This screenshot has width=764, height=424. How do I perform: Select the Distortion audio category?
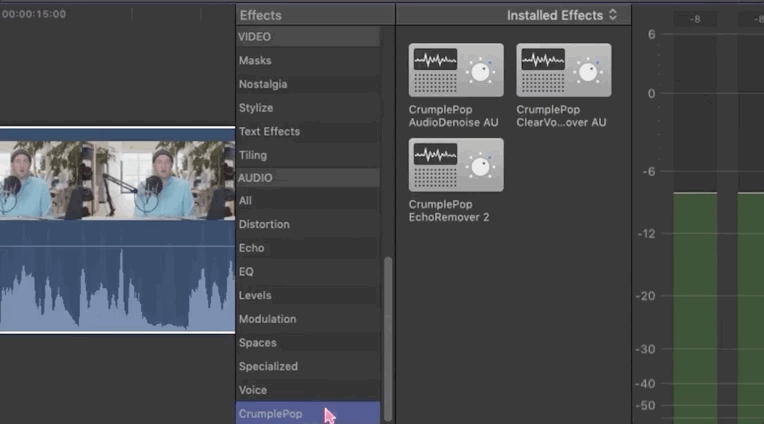point(308,224)
